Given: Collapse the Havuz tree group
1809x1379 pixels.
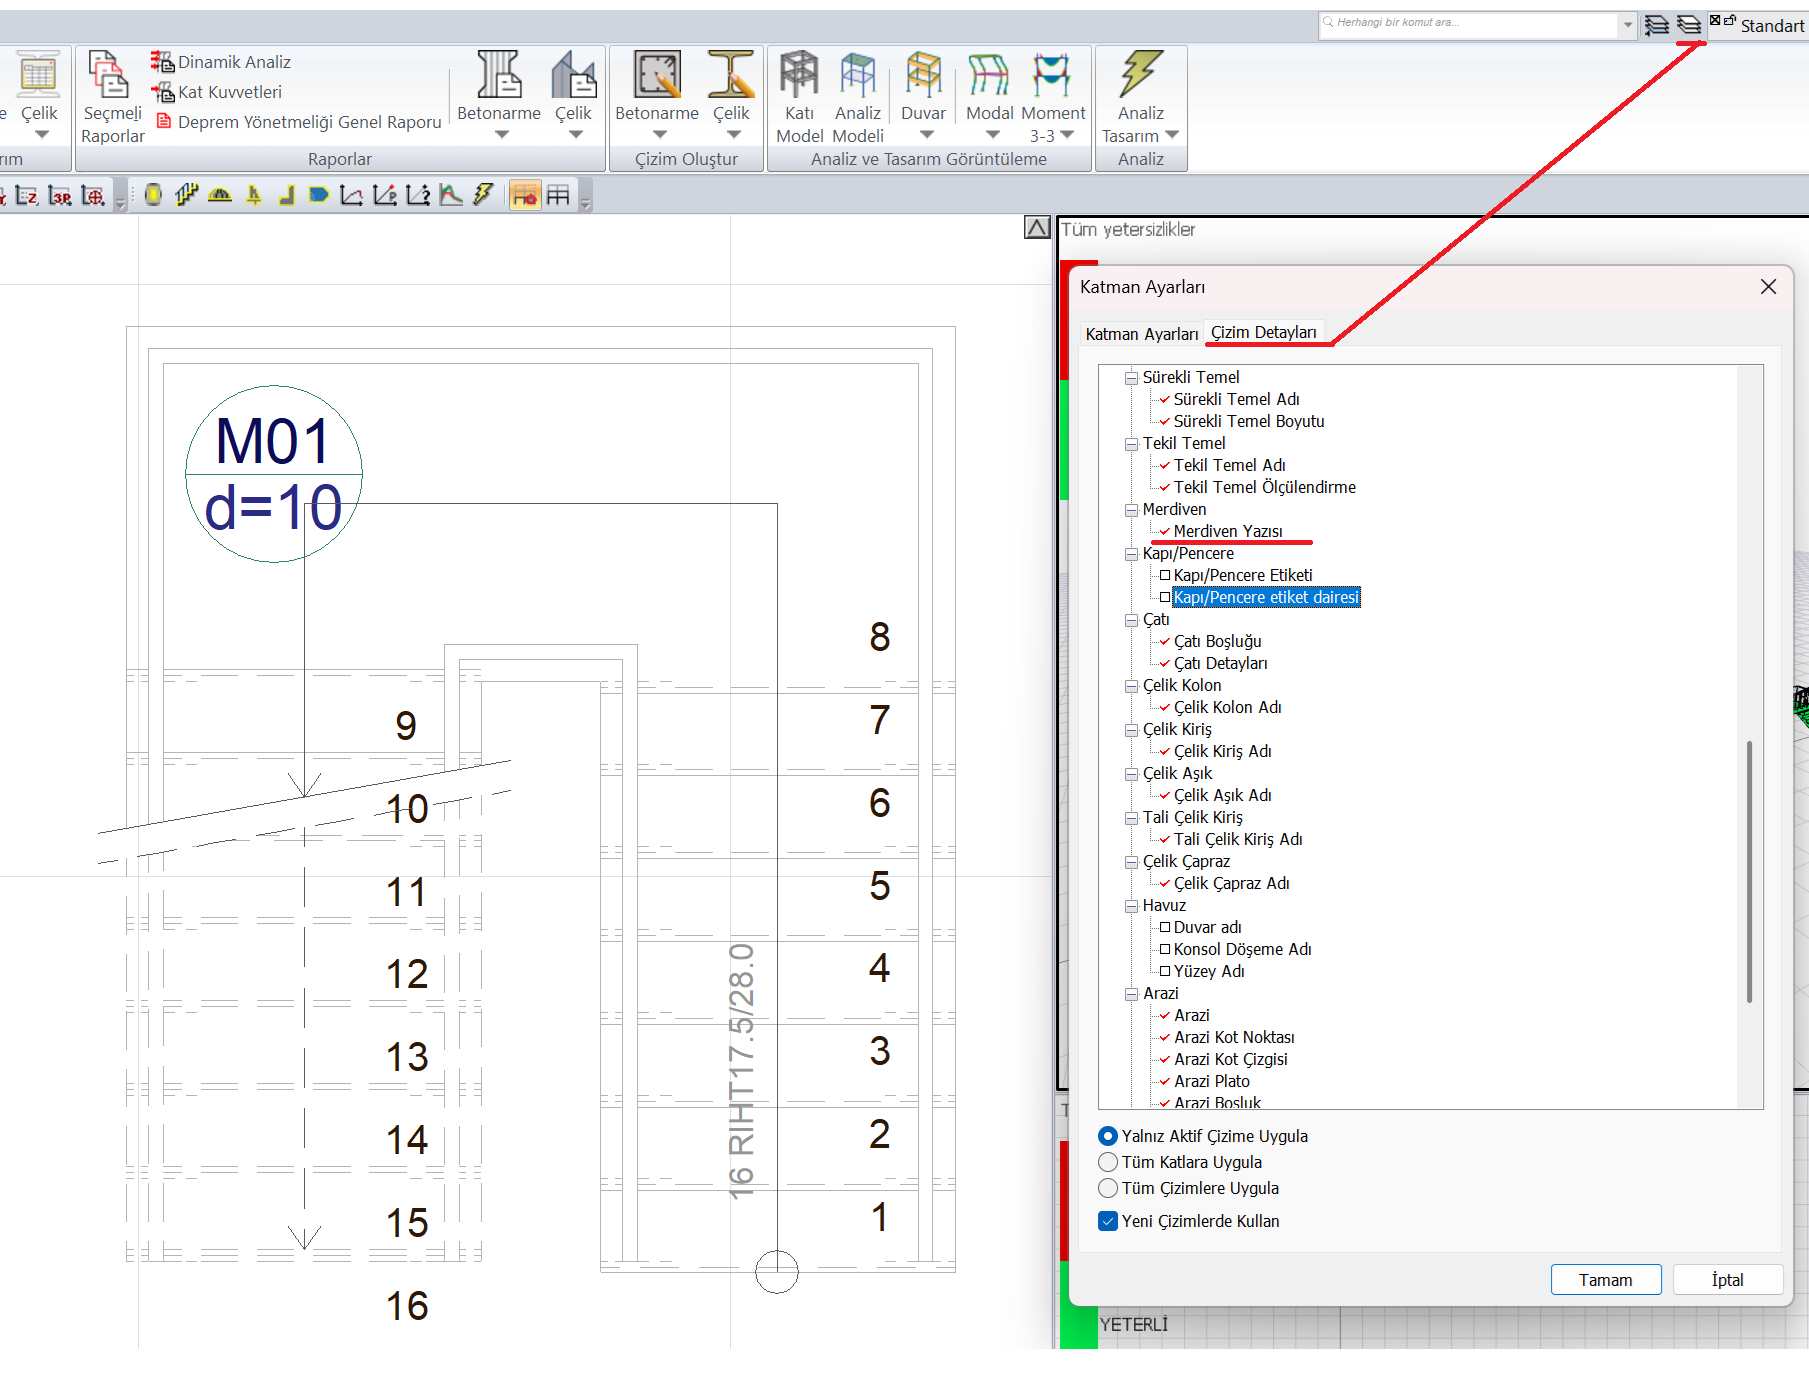Looking at the screenshot, I should 1132,906.
